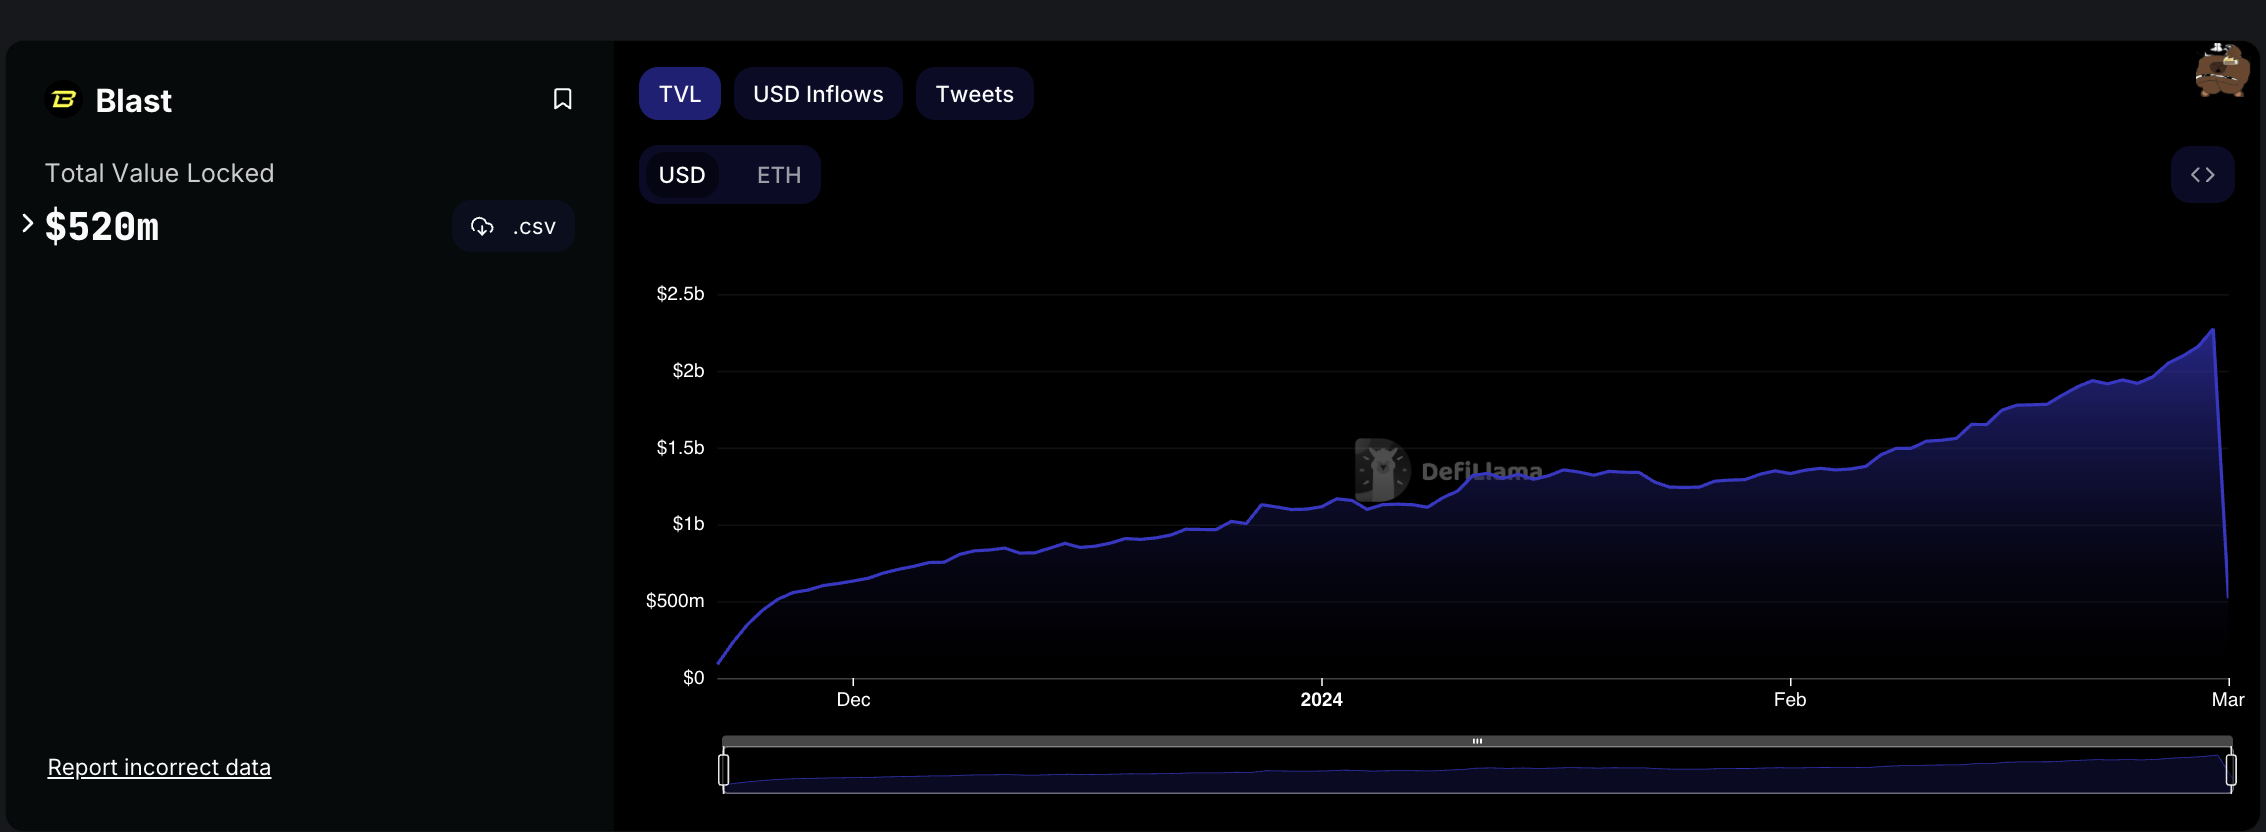Open the llama avatar in the corner
This screenshot has height=832, width=2266.
pyautogui.click(x=2222, y=70)
